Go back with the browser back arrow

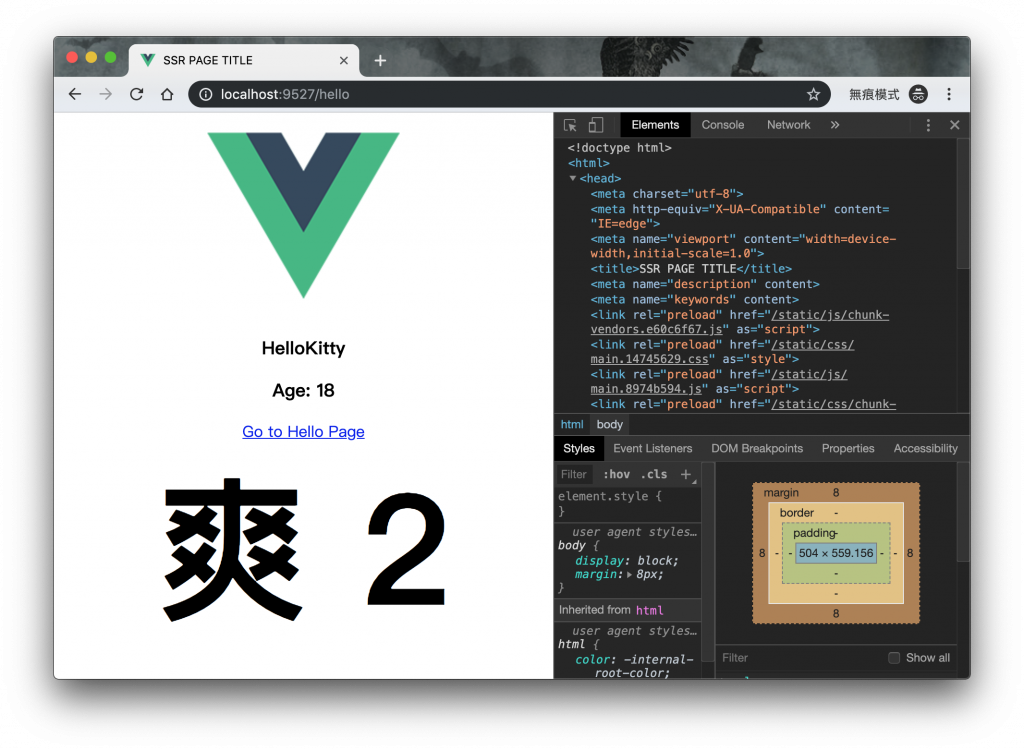tap(75, 95)
